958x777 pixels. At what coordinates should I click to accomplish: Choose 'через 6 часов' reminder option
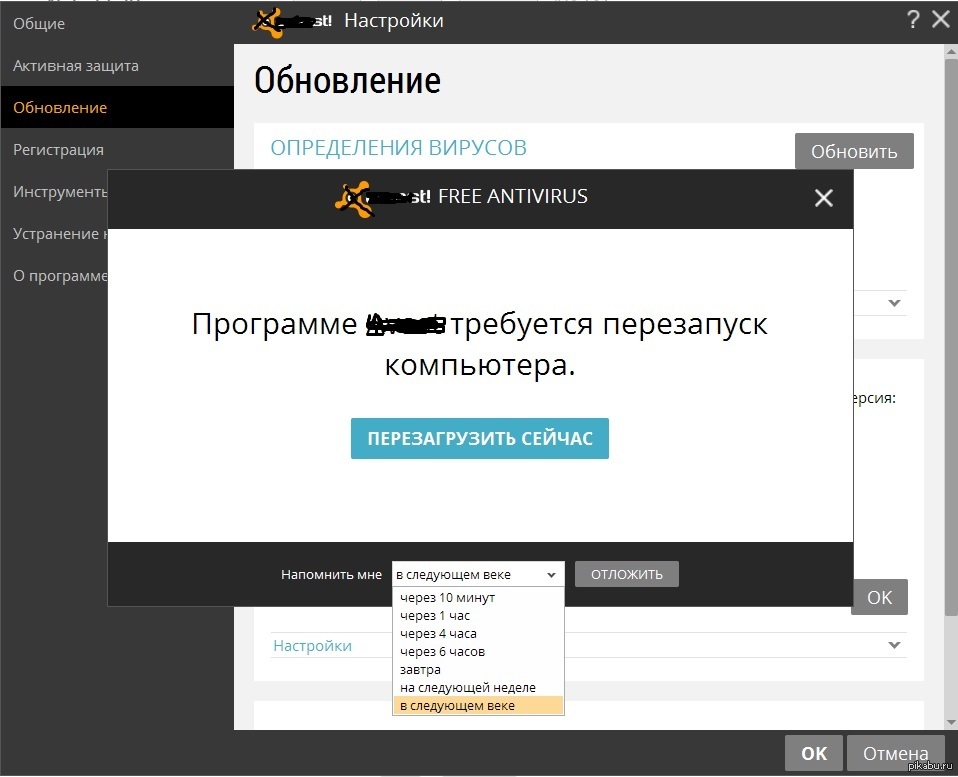[442, 652]
